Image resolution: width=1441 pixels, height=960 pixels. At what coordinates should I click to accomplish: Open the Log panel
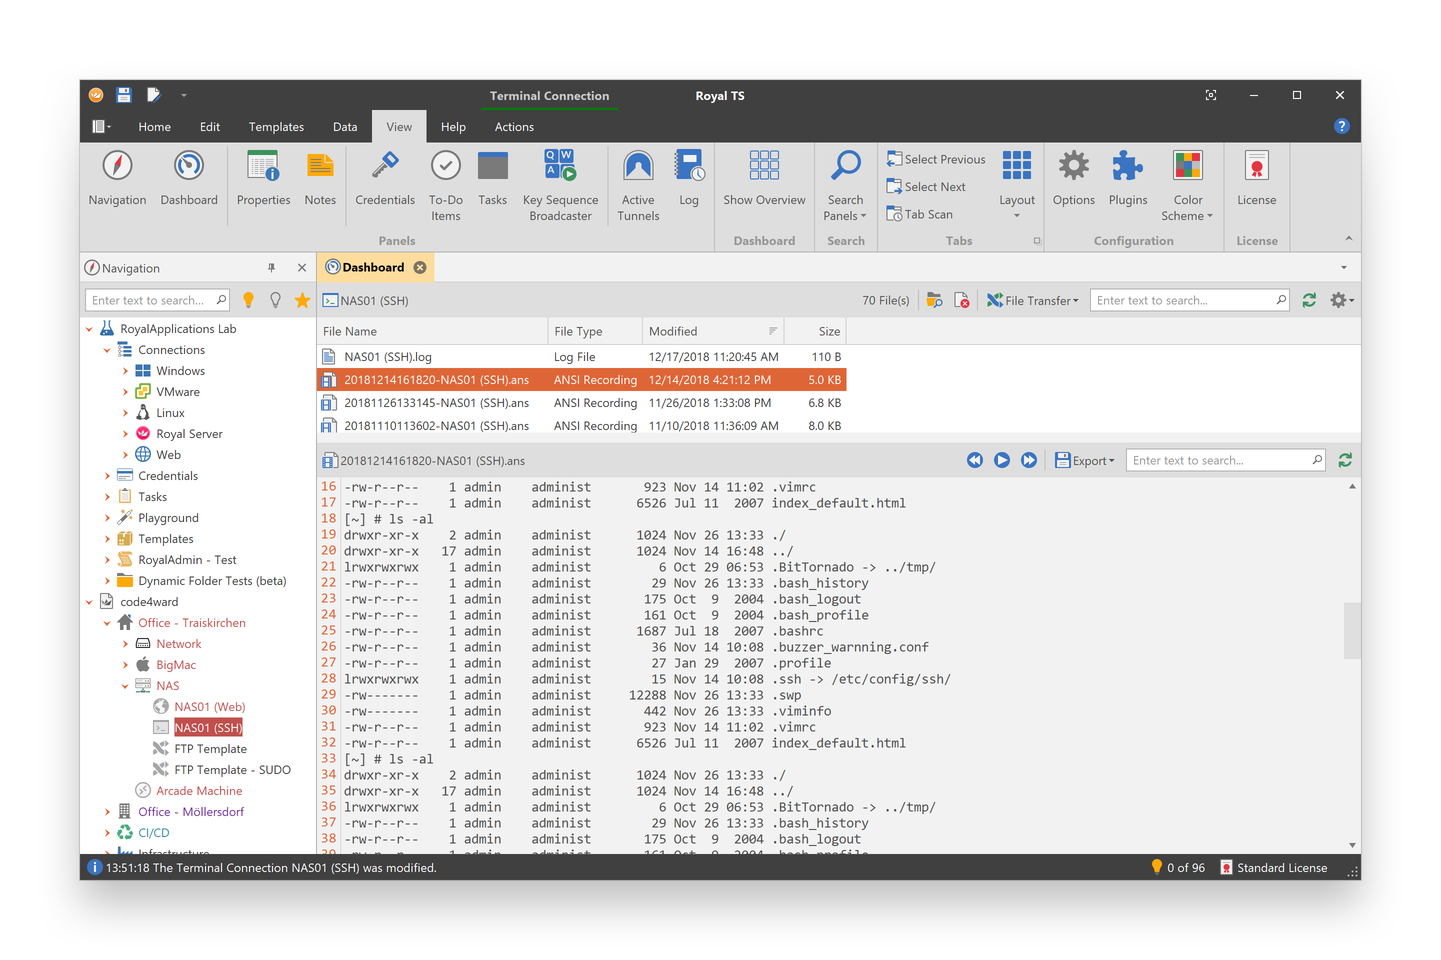coord(689,180)
